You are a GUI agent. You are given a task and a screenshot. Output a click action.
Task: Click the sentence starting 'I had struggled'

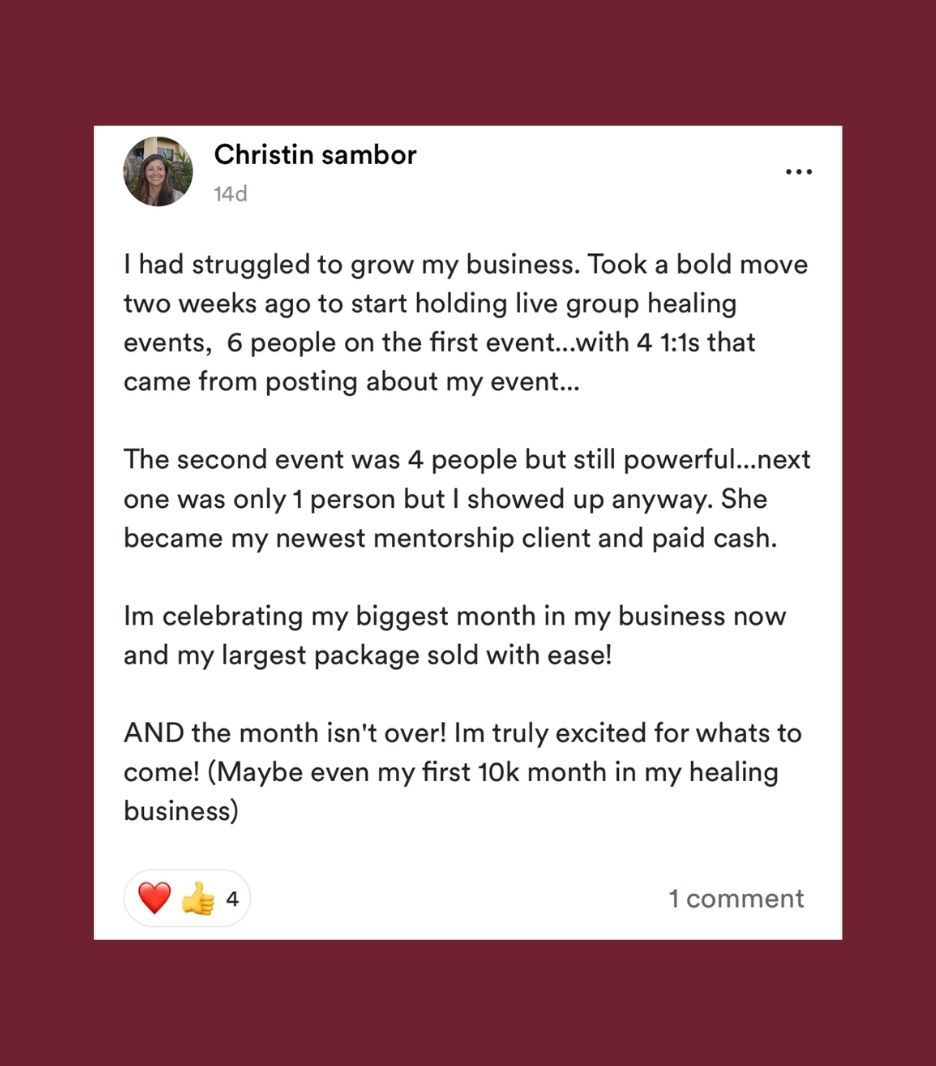click(x=352, y=264)
